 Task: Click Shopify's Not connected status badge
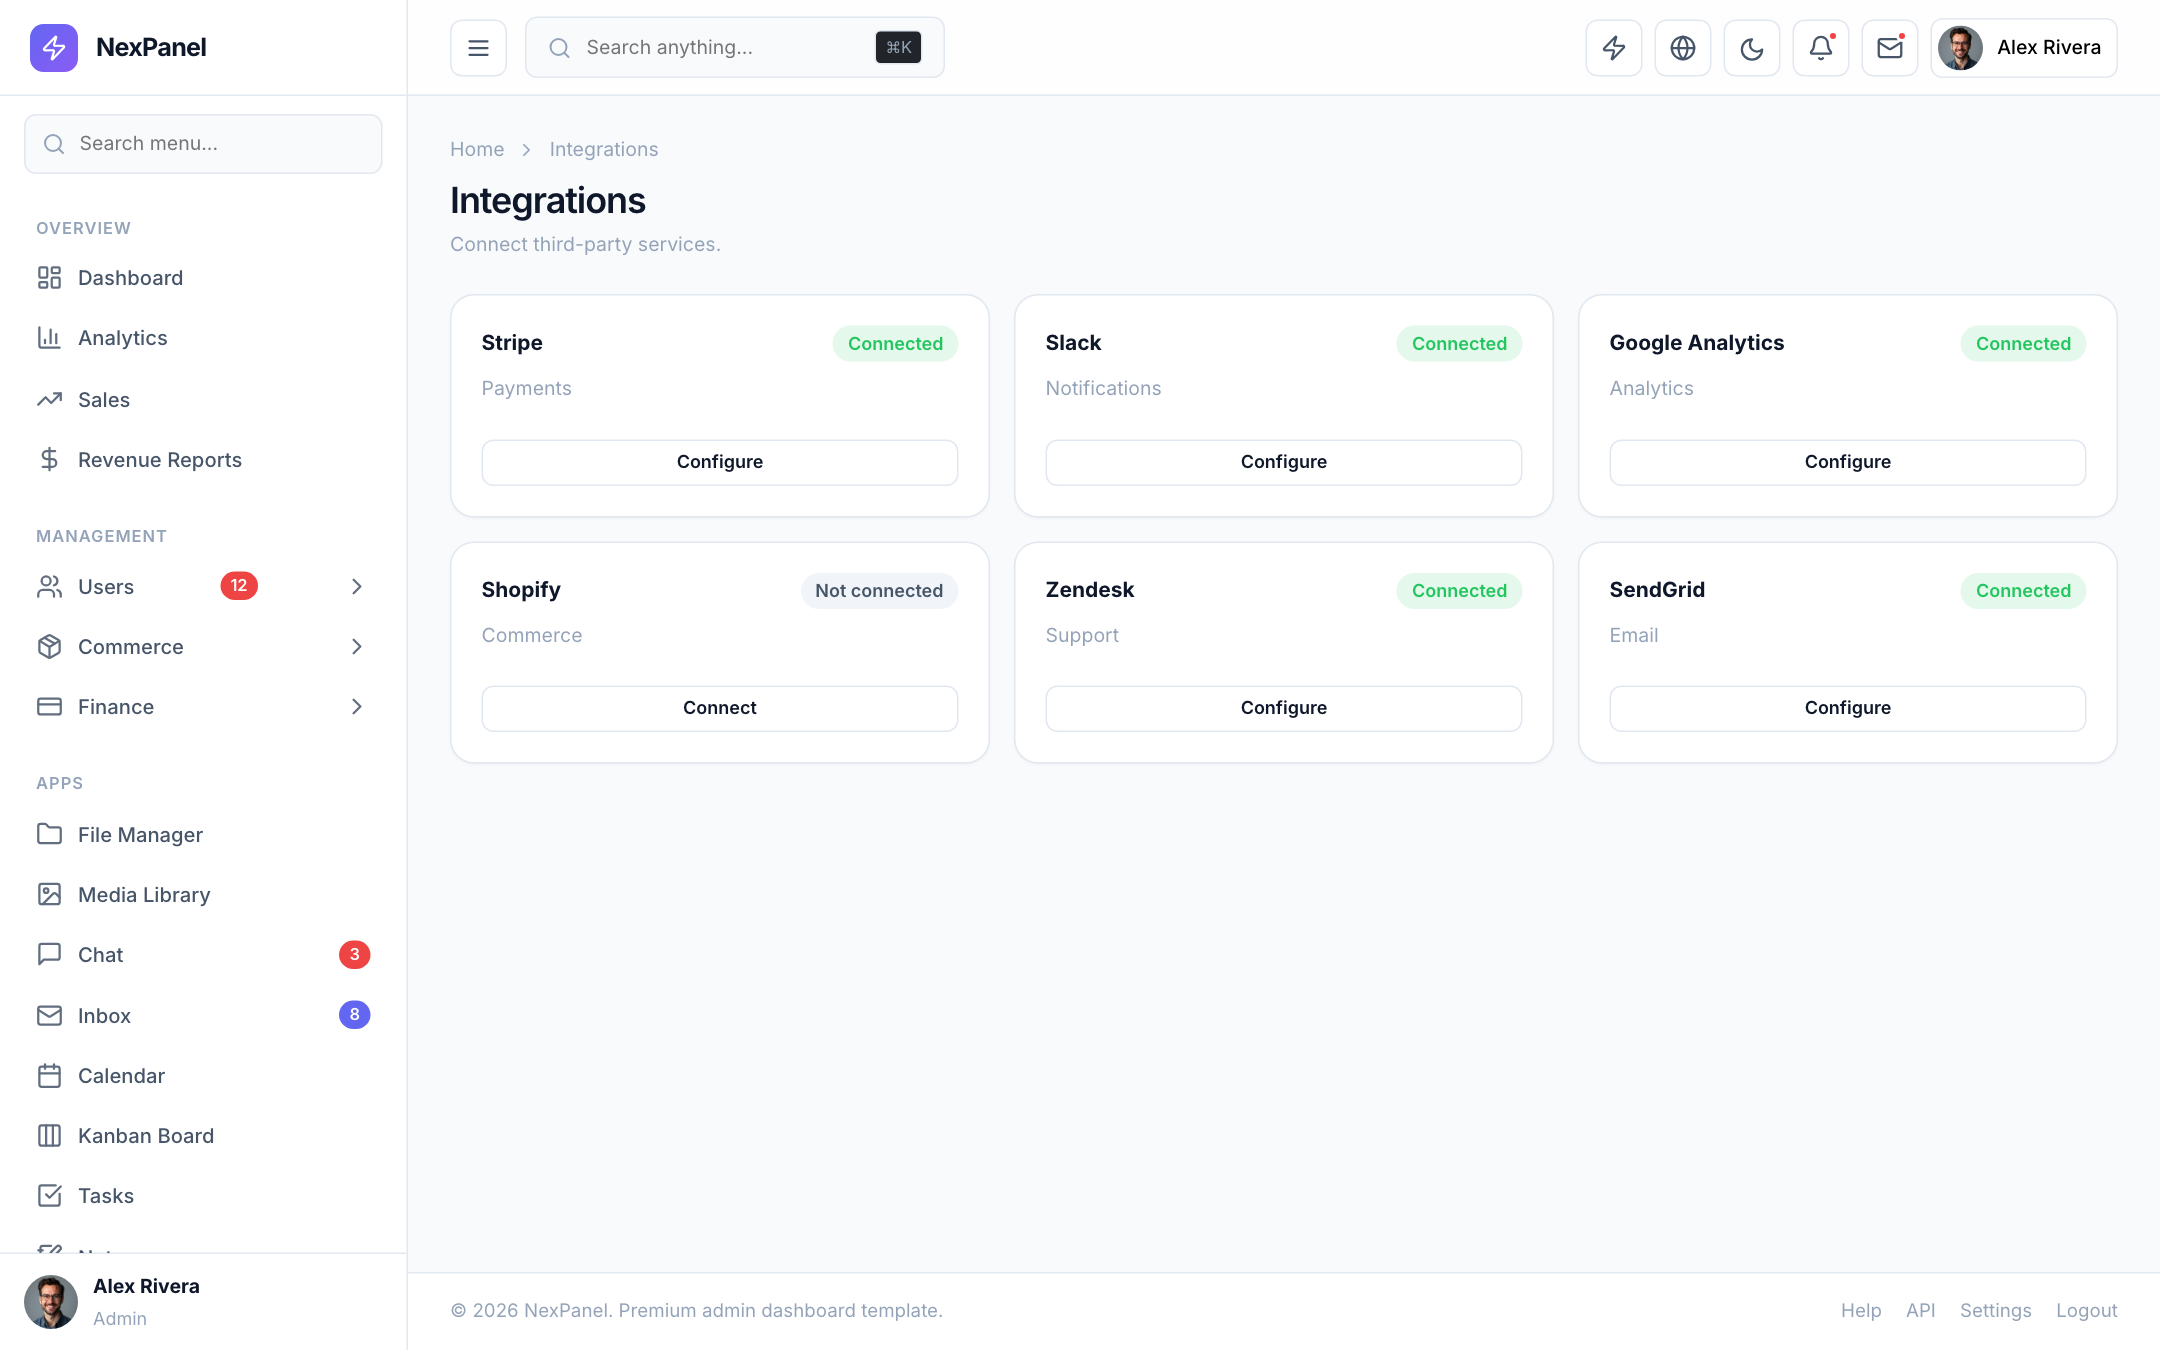point(879,590)
